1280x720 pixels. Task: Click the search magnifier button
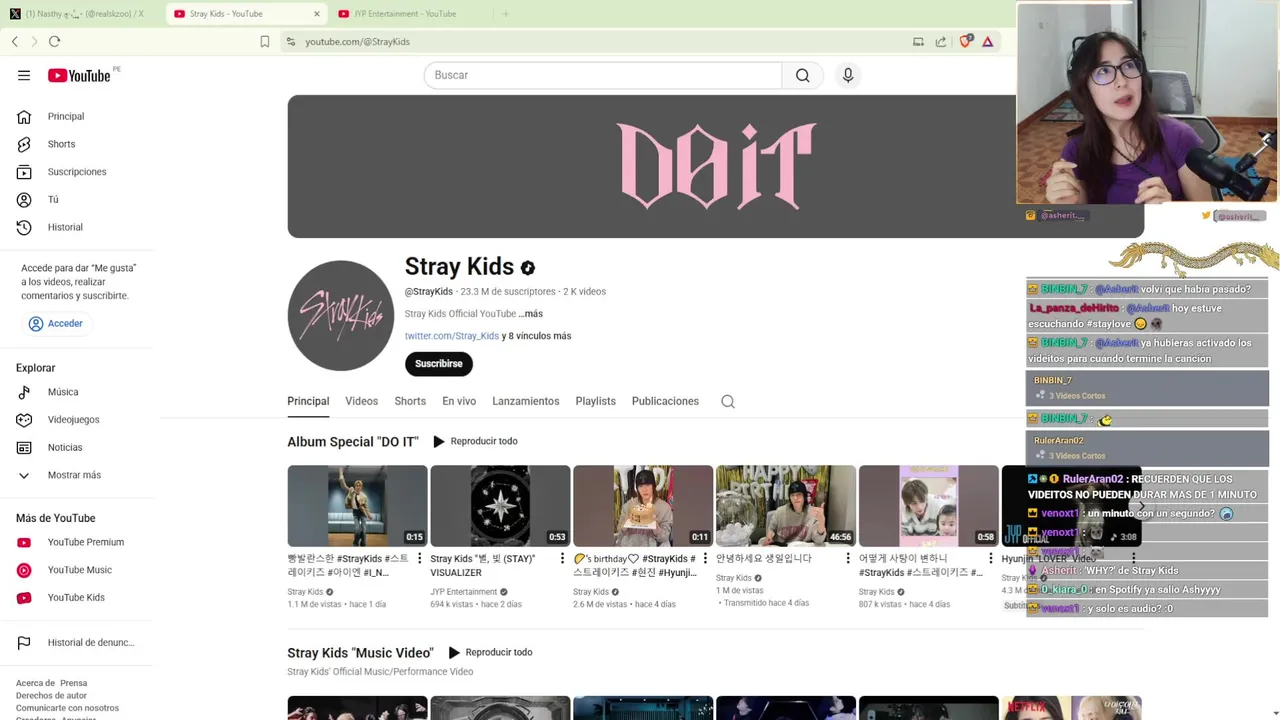point(802,75)
